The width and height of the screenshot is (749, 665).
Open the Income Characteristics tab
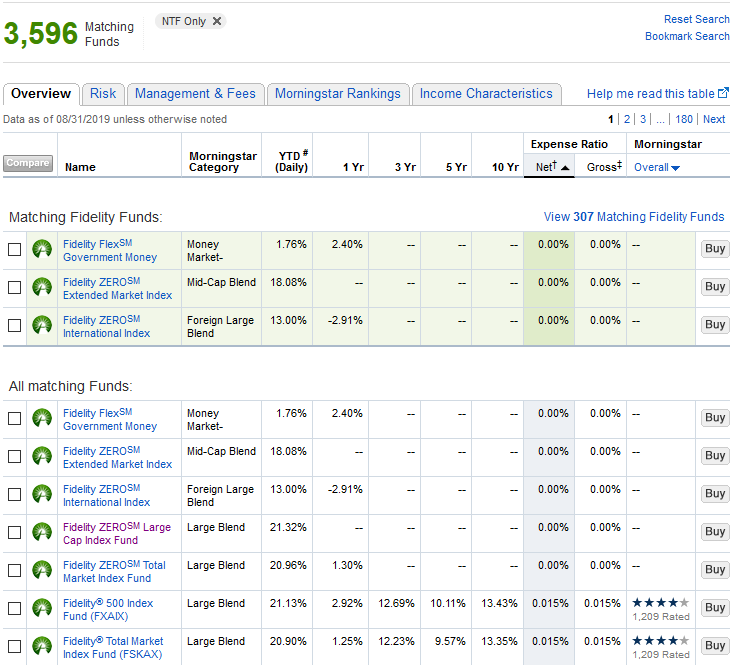(486, 94)
